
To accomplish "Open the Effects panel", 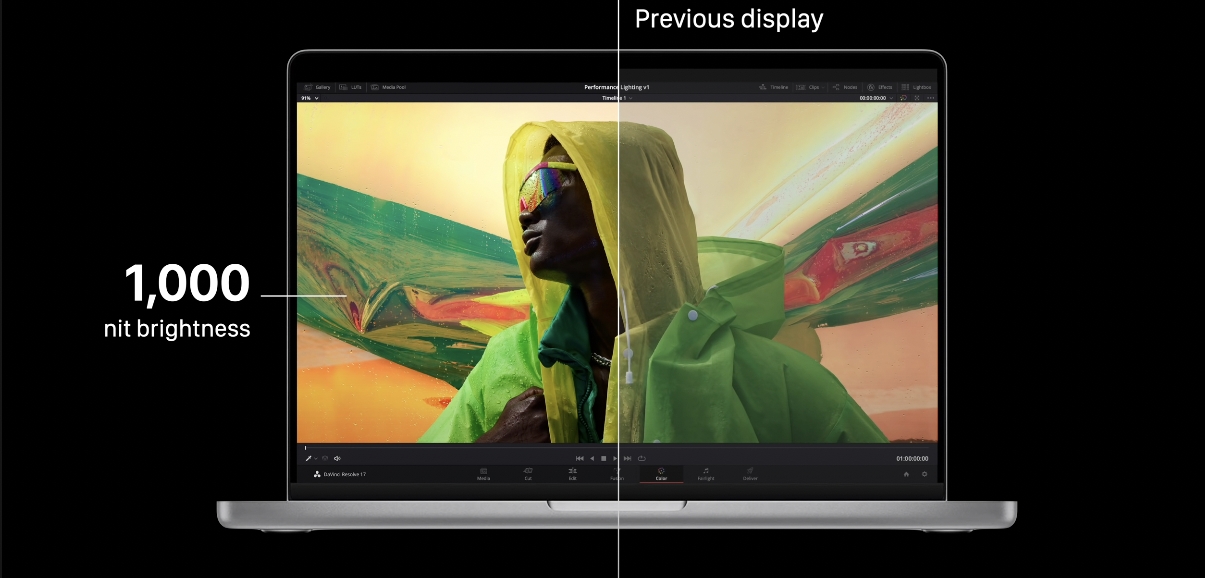I will click(879, 87).
